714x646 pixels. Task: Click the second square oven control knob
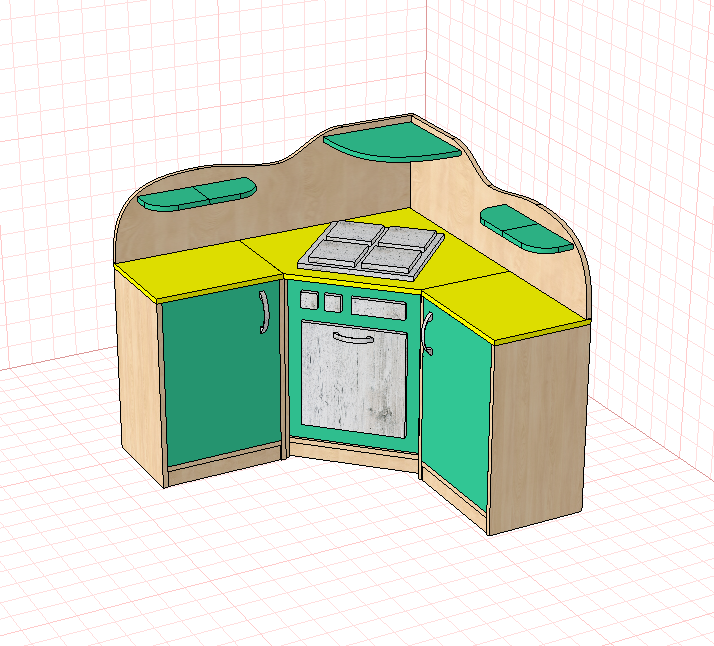333,303
